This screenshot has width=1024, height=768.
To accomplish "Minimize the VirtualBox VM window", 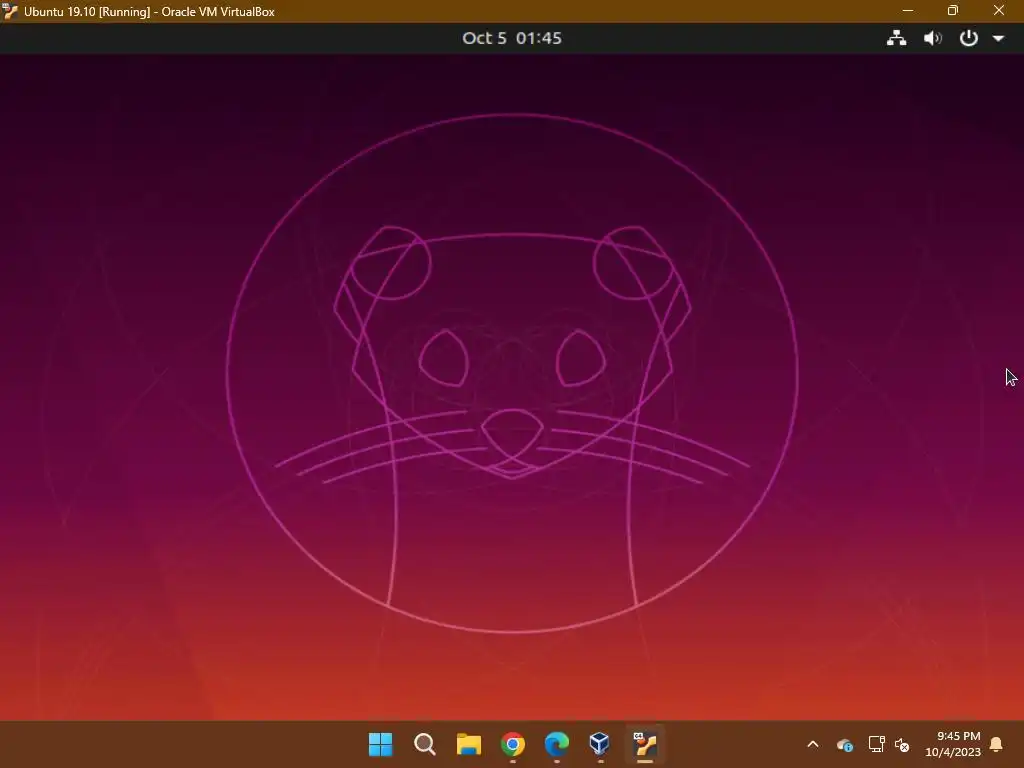I will [908, 10].
